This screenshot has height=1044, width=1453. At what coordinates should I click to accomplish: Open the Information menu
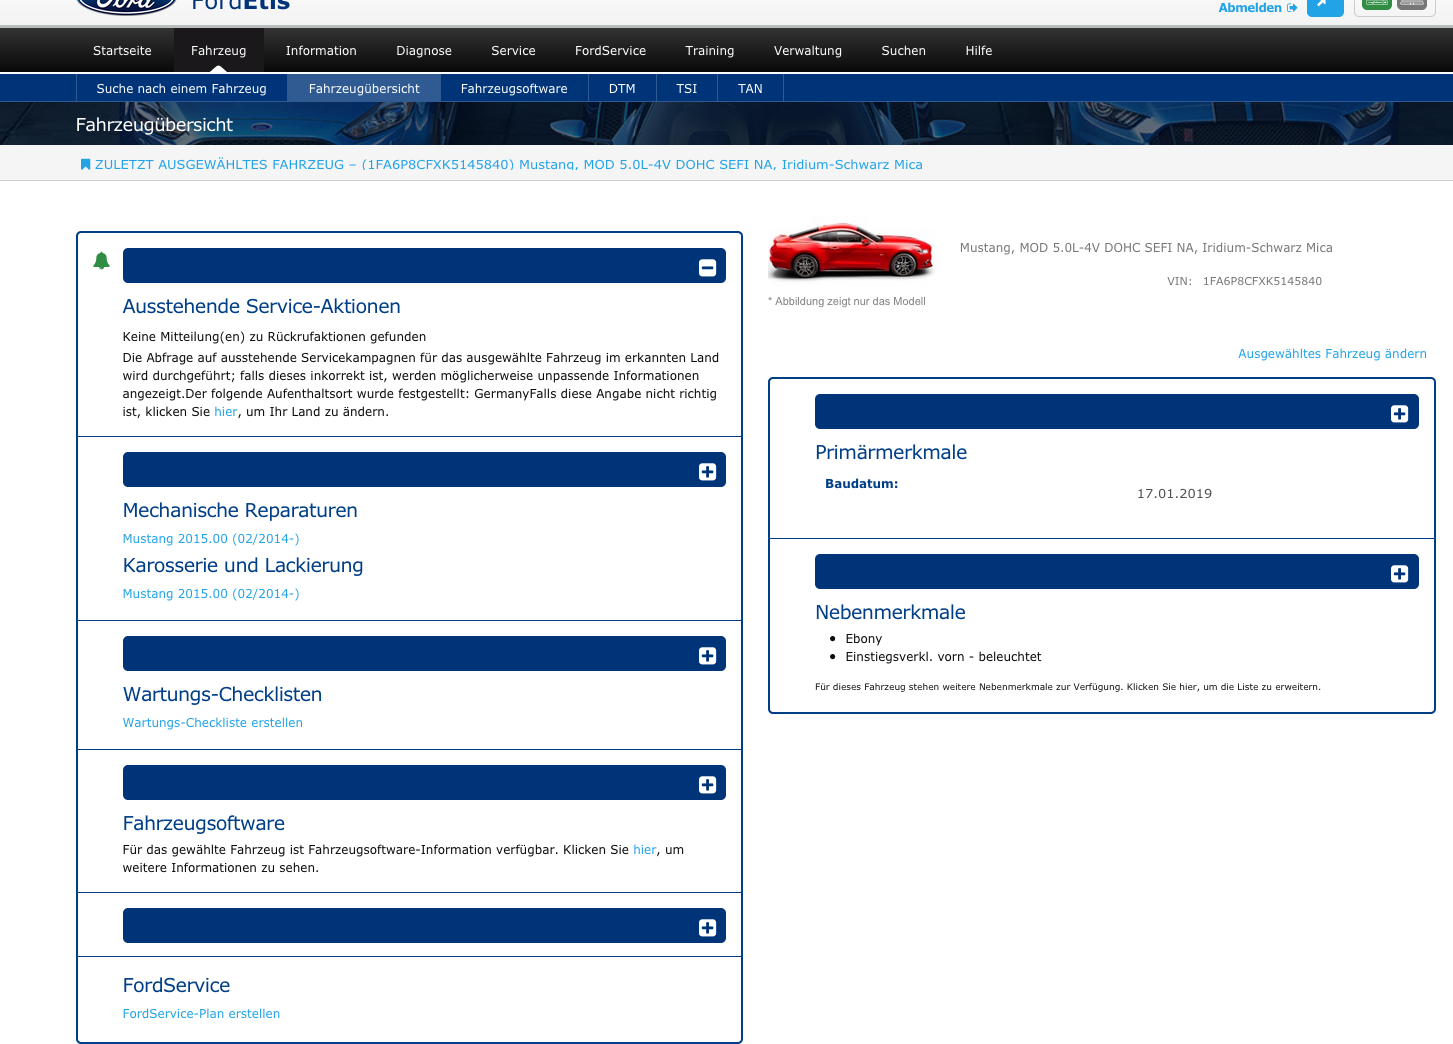pos(321,50)
